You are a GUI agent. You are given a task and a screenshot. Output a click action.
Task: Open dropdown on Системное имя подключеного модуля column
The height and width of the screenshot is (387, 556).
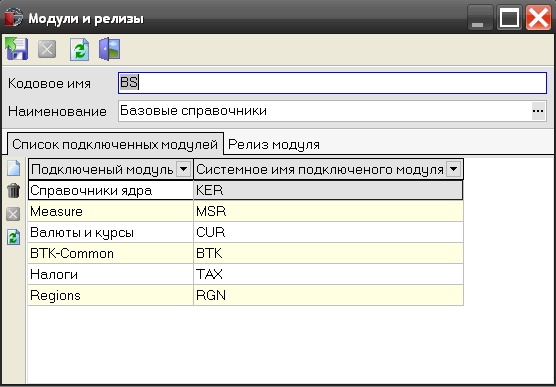[454, 169]
